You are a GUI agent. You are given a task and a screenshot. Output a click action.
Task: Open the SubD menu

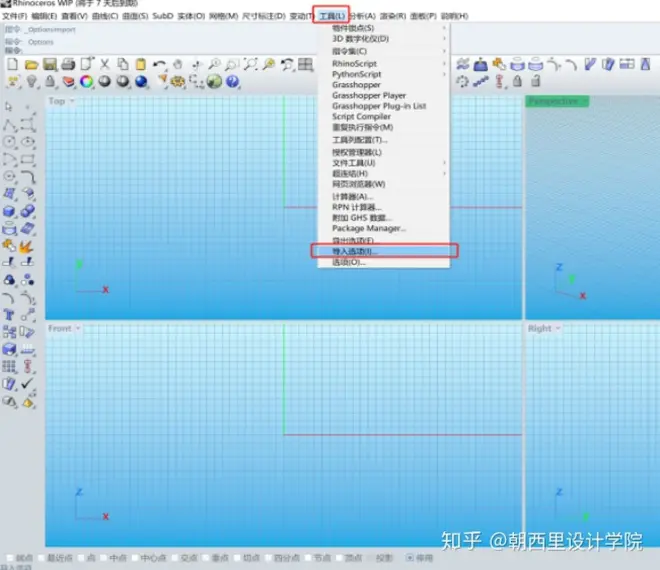pyautogui.click(x=163, y=16)
